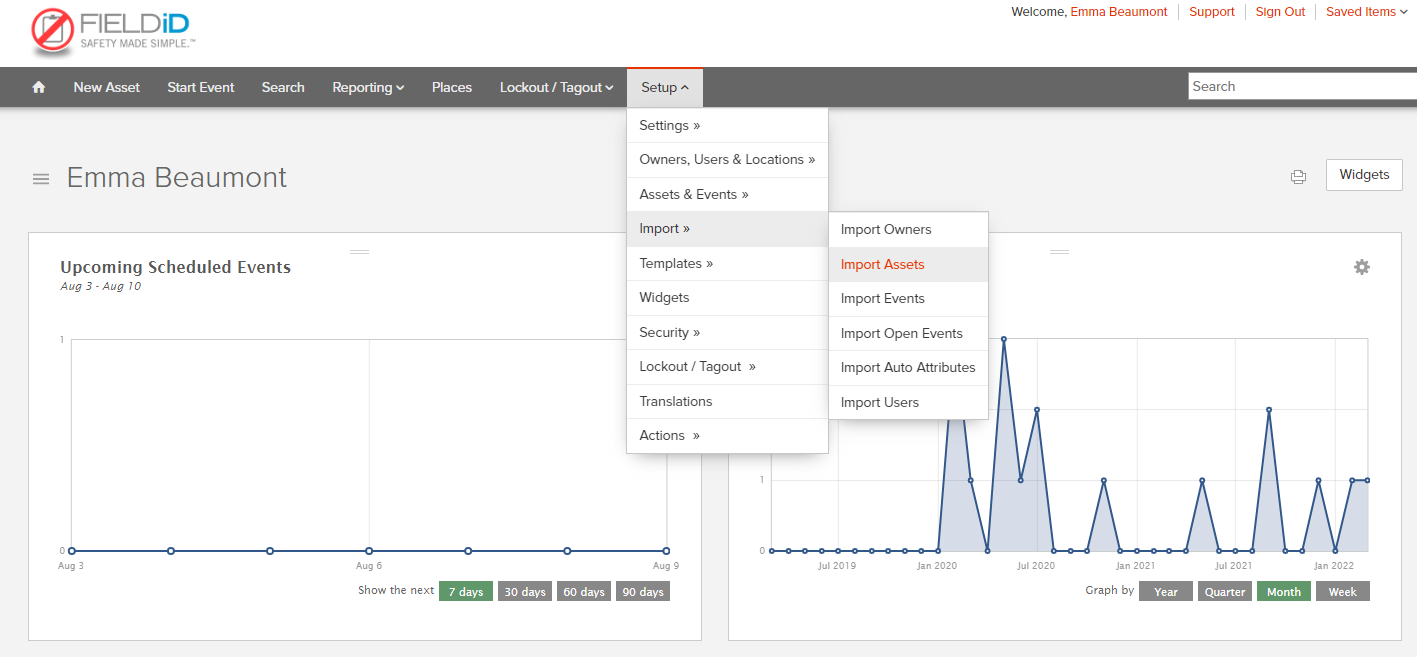The image size is (1417, 657).
Task: Choose Import Users
Action: (908, 403)
